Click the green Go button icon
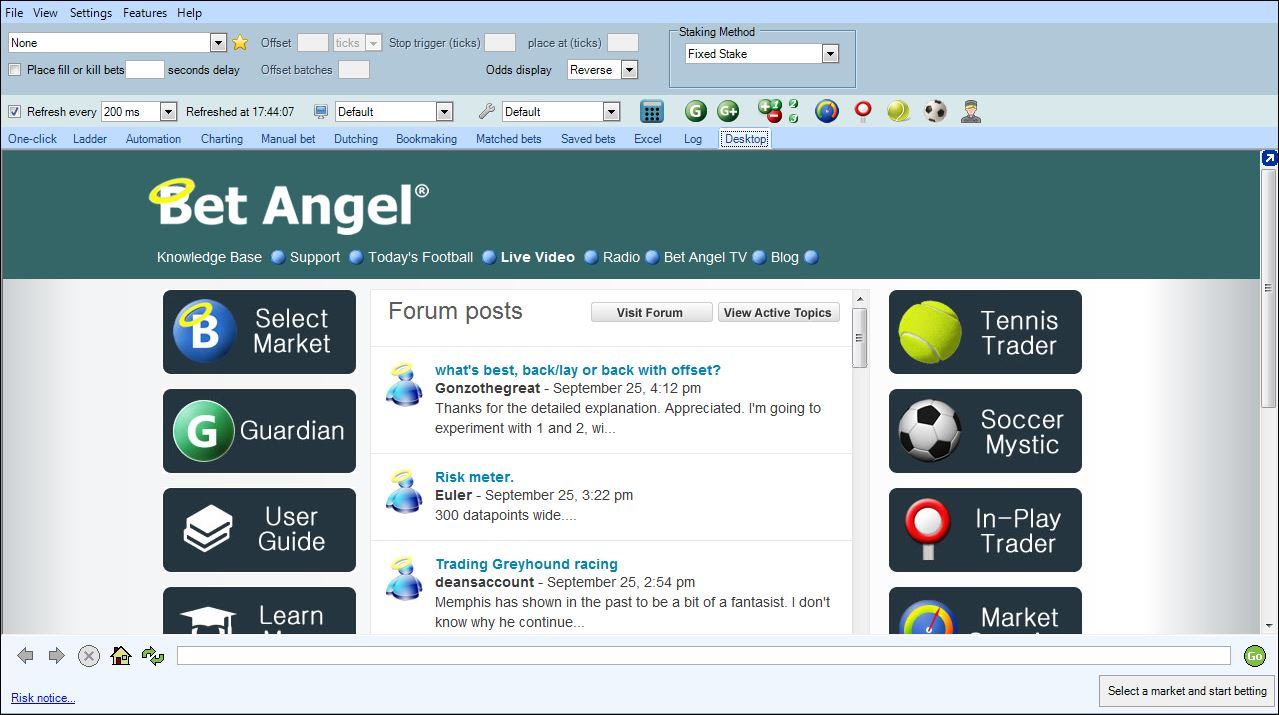The height and width of the screenshot is (715, 1279). pyautogui.click(x=1254, y=656)
